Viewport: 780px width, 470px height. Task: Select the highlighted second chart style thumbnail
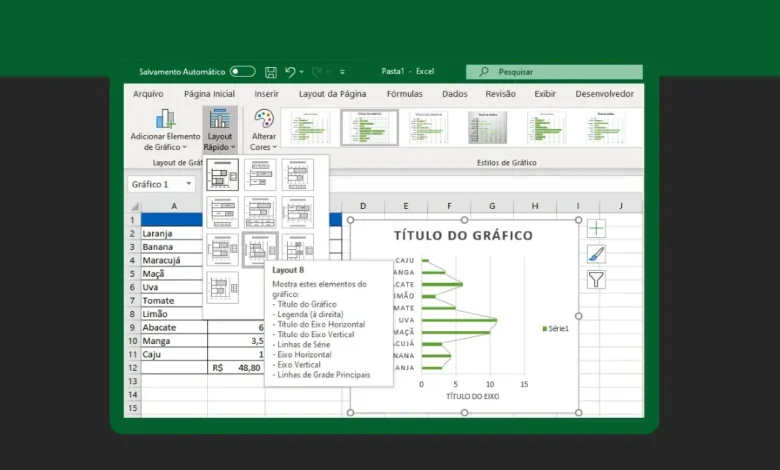370,128
